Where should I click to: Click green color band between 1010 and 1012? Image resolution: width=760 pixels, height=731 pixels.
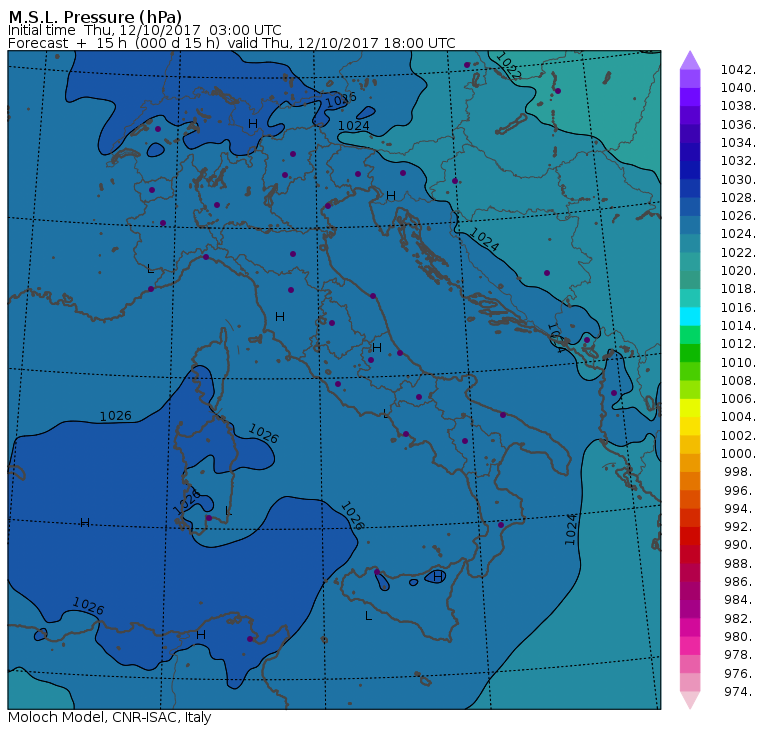[x=690, y=353]
